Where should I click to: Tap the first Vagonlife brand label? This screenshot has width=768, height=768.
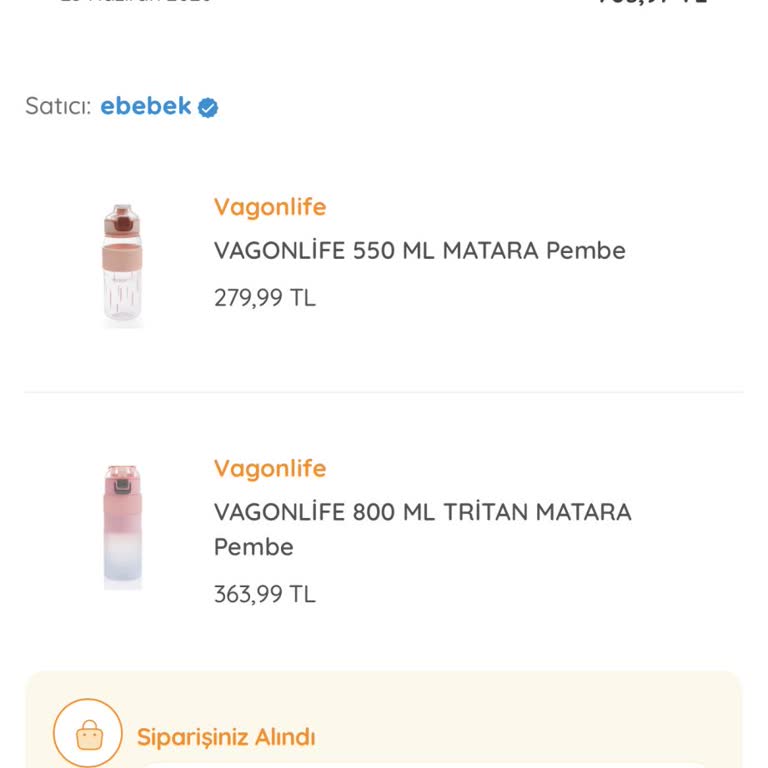[270, 208]
